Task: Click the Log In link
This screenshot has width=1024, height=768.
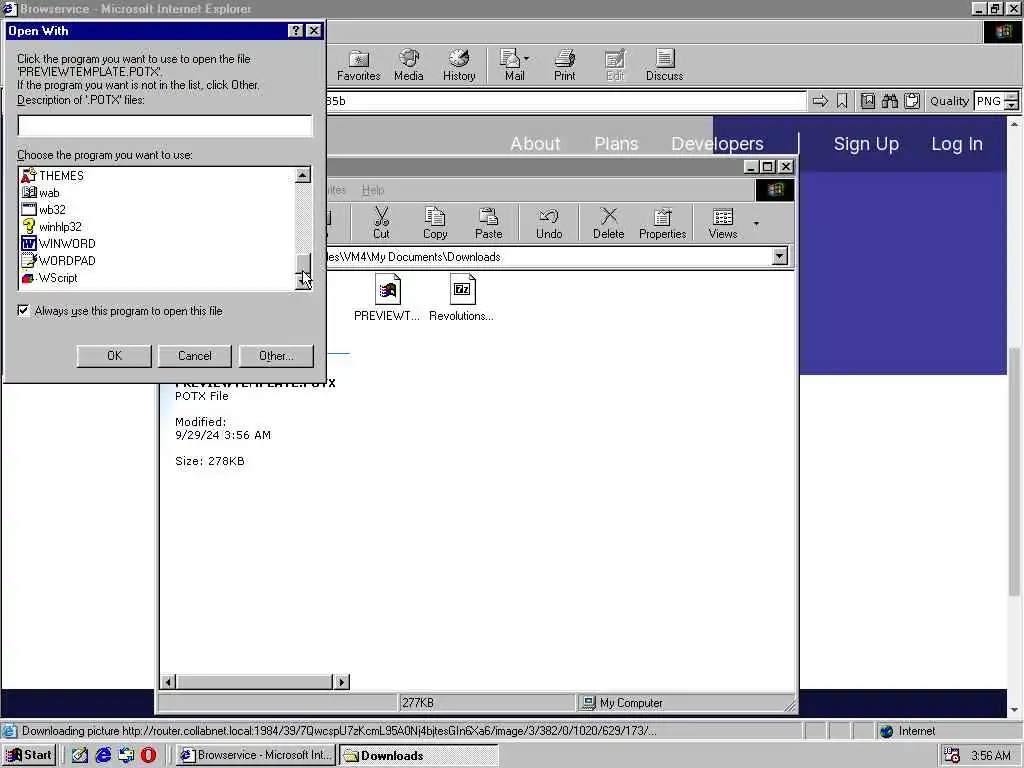Action: pos(957,144)
